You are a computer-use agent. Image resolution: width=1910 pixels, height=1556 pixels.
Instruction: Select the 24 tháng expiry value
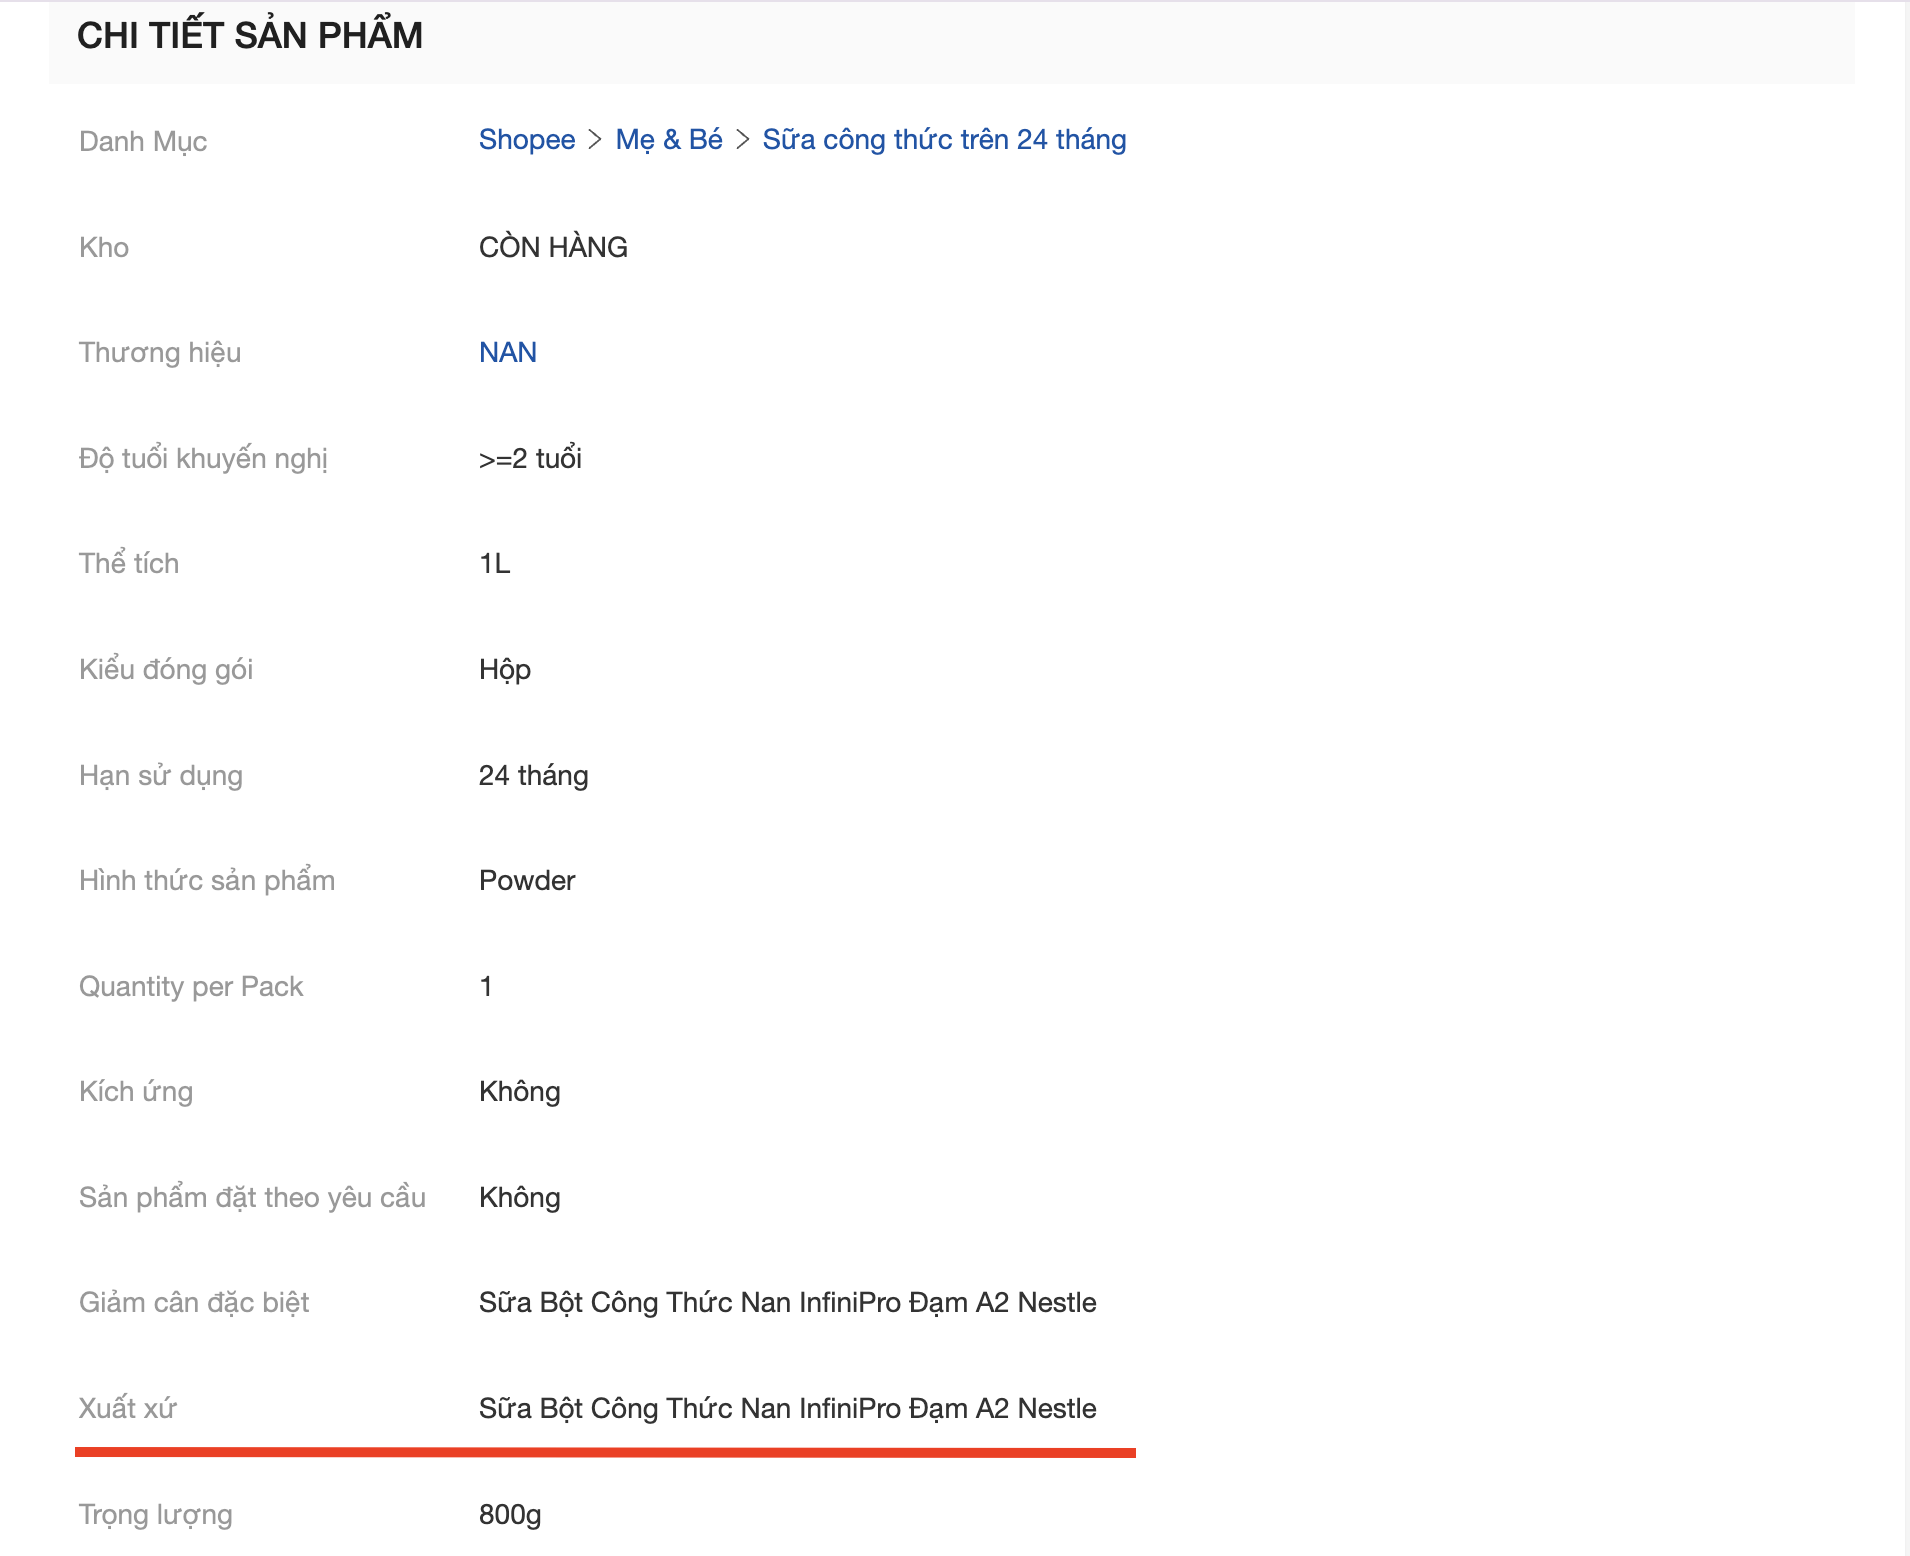tap(533, 775)
